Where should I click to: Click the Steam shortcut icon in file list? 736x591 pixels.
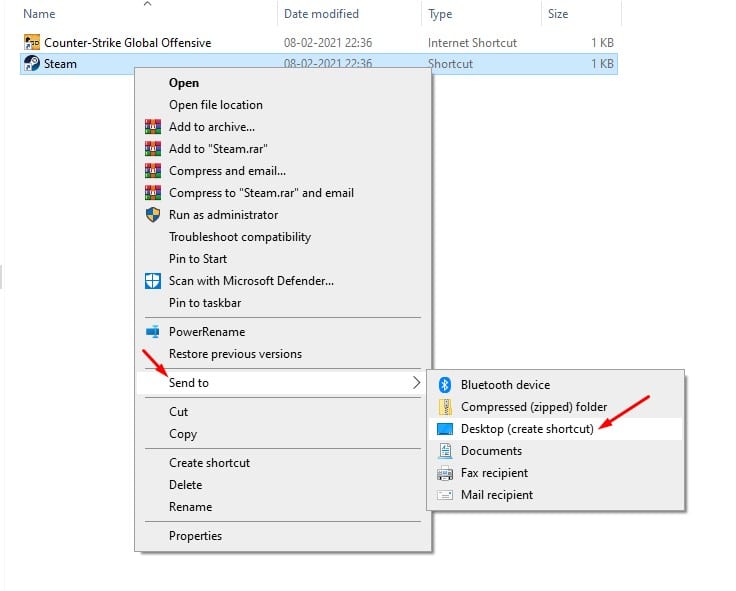coord(32,63)
